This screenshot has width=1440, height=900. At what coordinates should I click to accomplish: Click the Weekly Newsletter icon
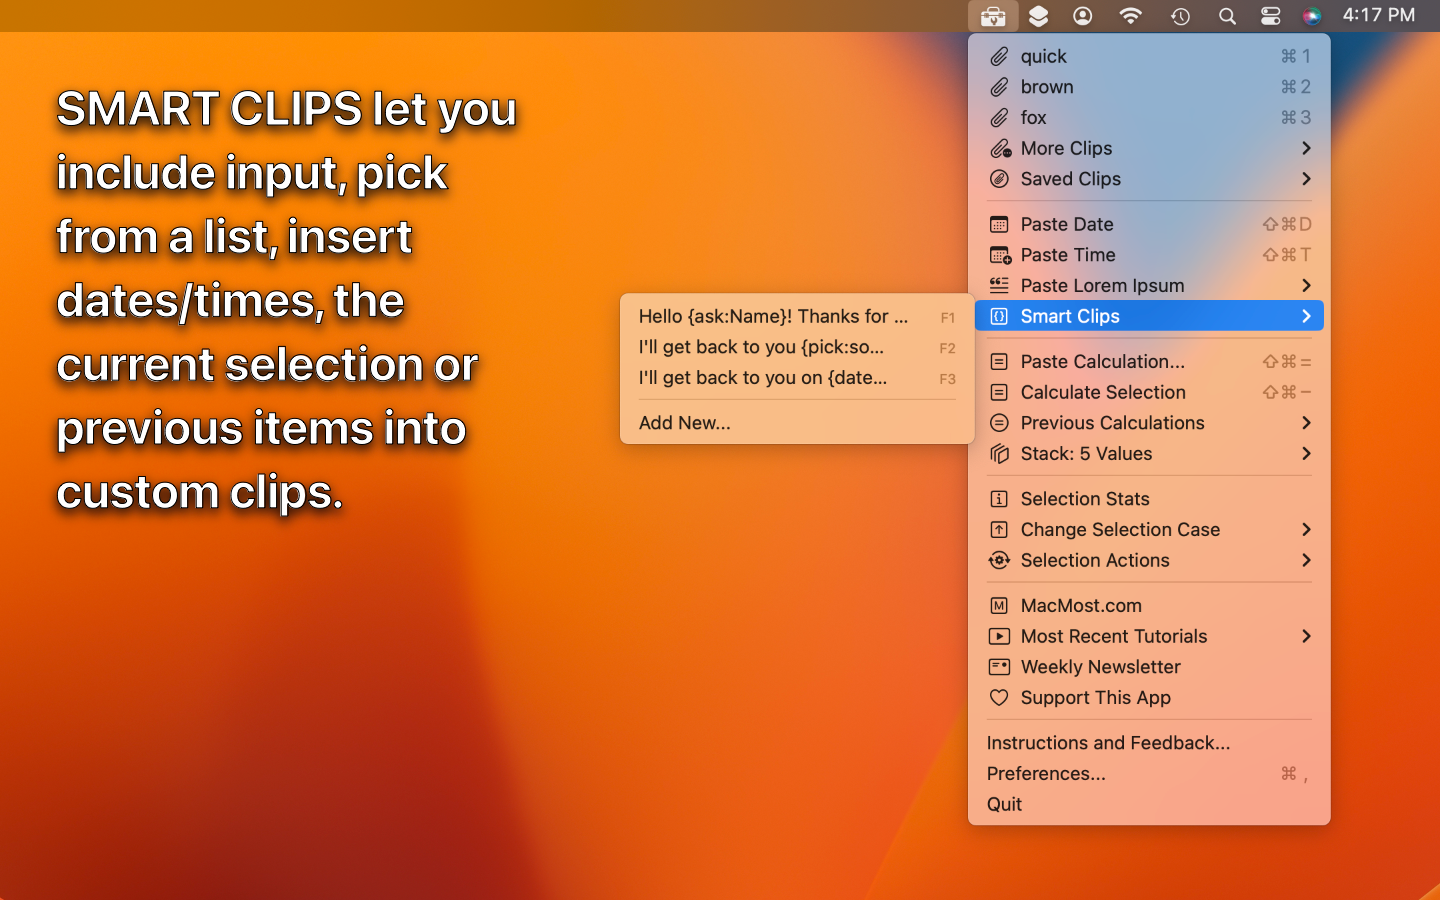tap(999, 667)
